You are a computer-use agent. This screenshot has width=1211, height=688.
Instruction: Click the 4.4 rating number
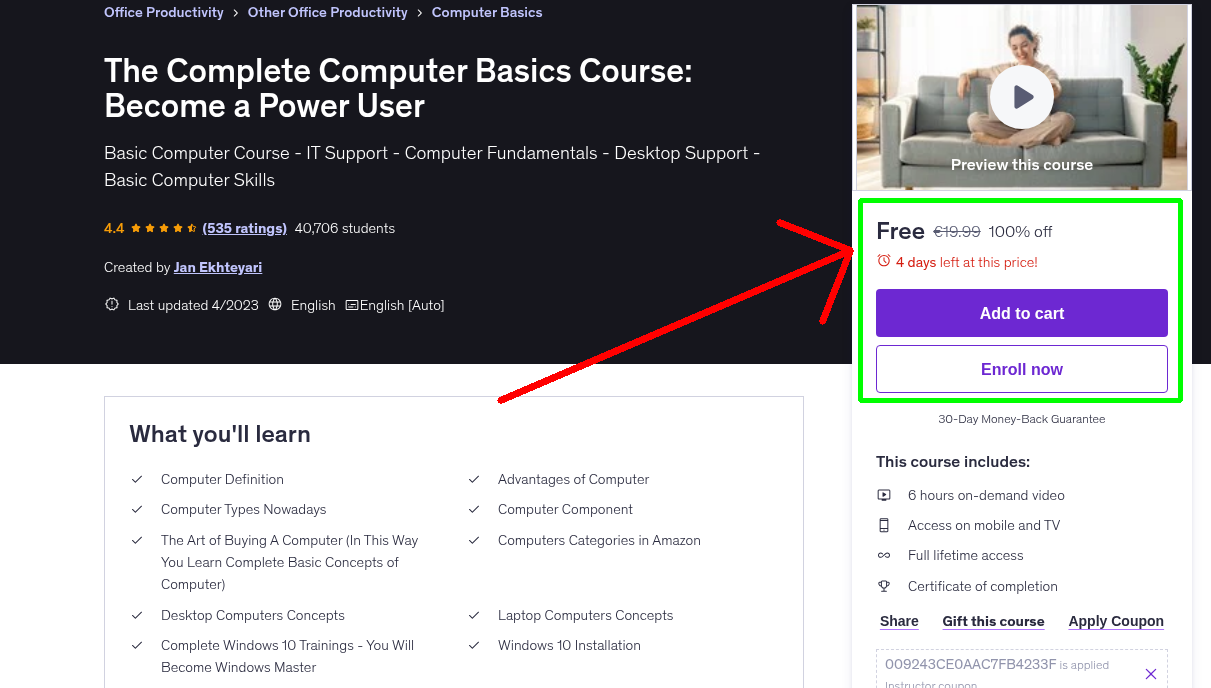[x=114, y=228]
